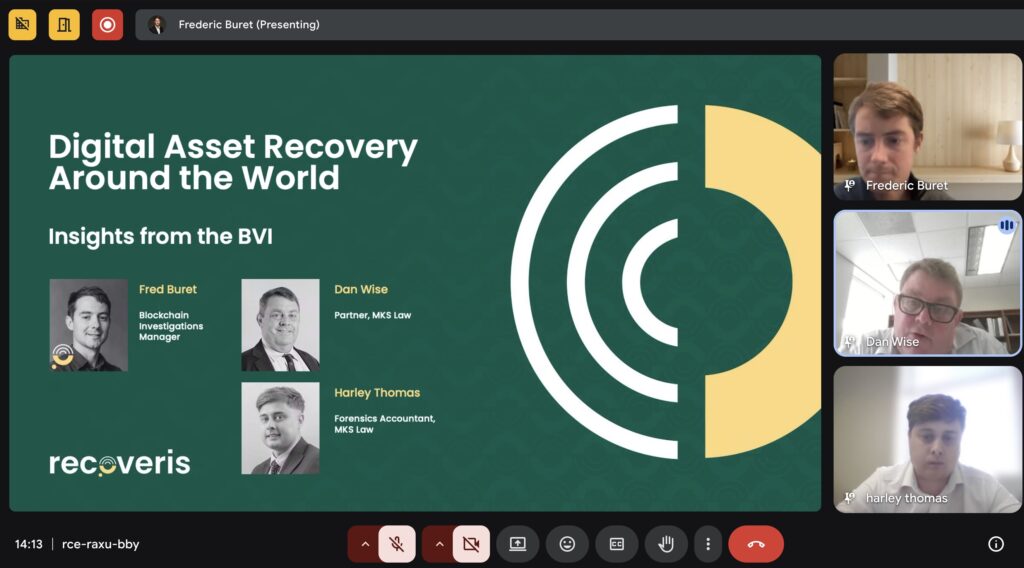Toggle closed captions on
Image resolution: width=1024 pixels, height=568 pixels.
(x=616, y=544)
